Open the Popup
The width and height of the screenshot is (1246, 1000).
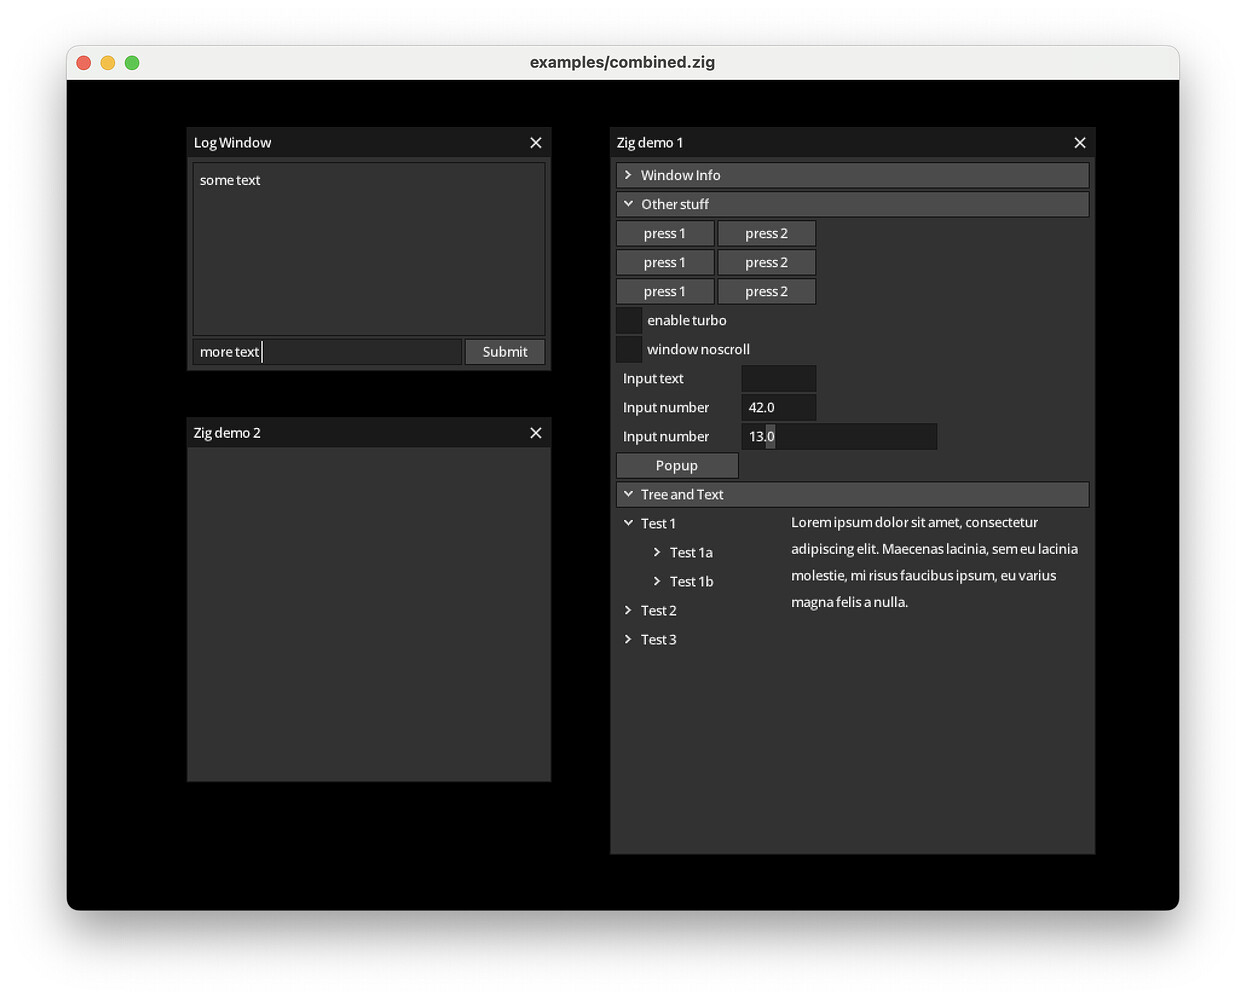tap(677, 465)
